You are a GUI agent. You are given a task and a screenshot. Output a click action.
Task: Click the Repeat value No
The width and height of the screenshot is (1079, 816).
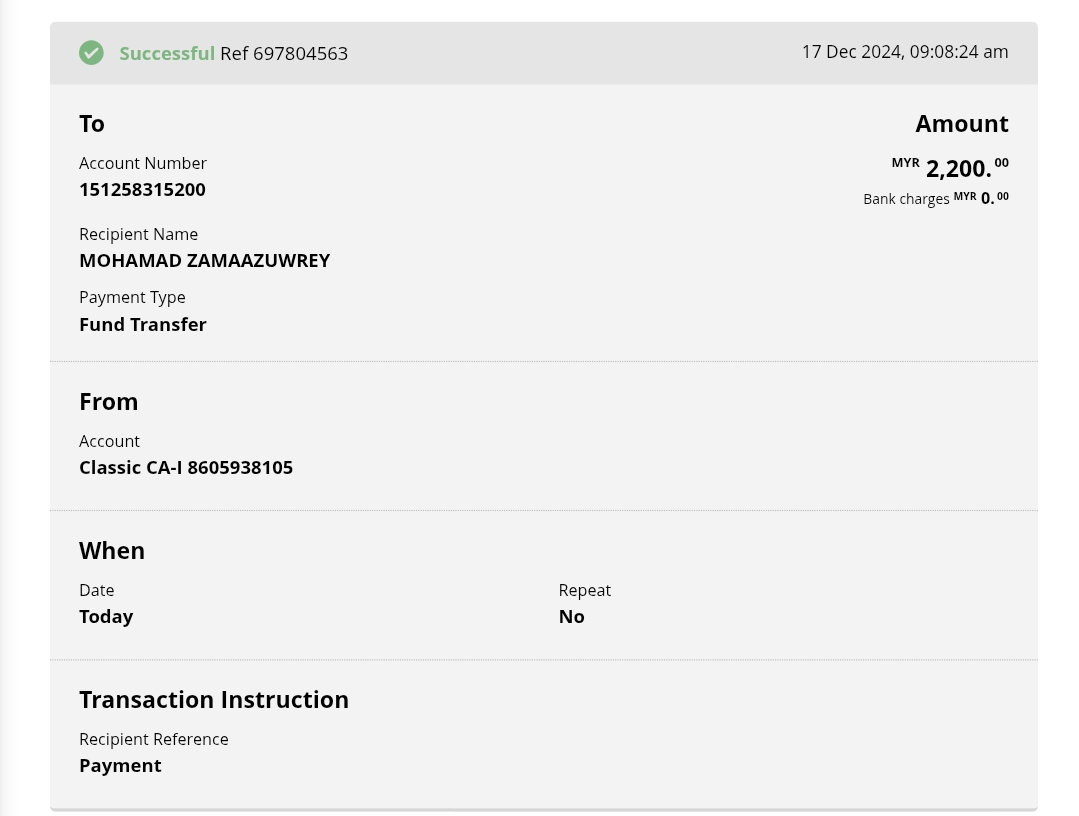coord(571,617)
